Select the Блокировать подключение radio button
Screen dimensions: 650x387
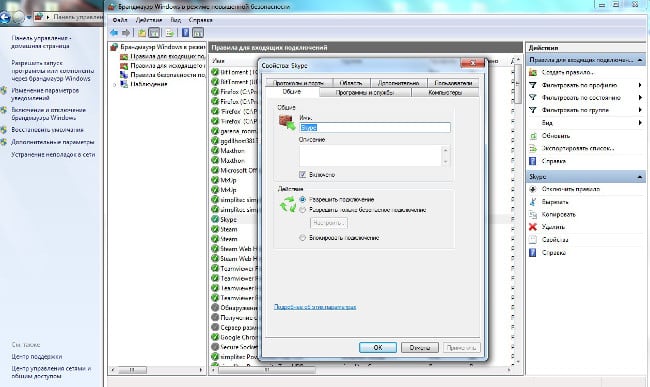click(303, 238)
